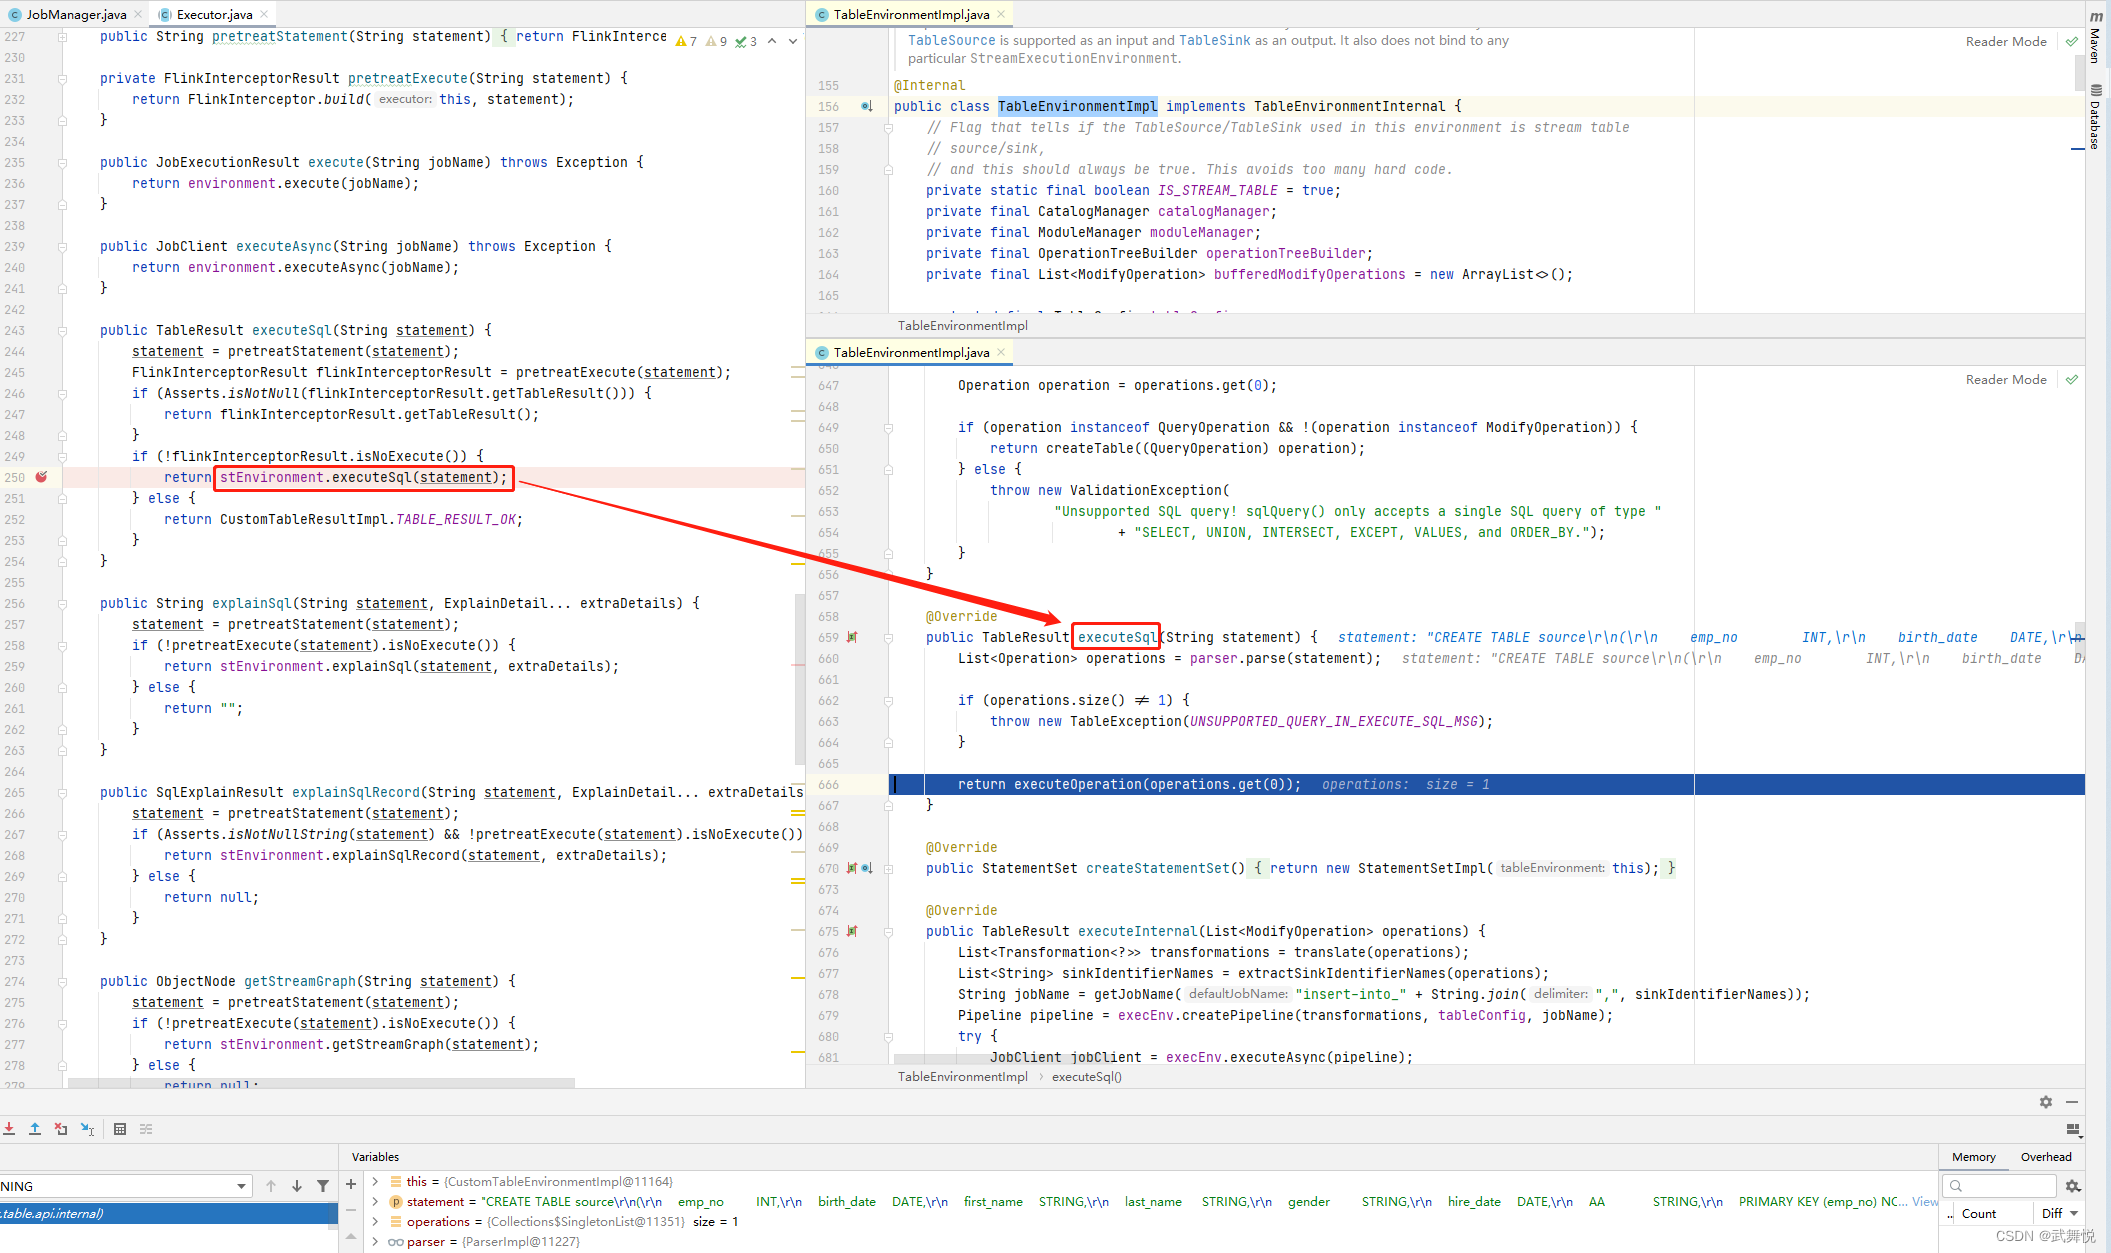Screen dimensions: 2111x1253
Task: Expand the statement variable node
Action: pos(375,1201)
